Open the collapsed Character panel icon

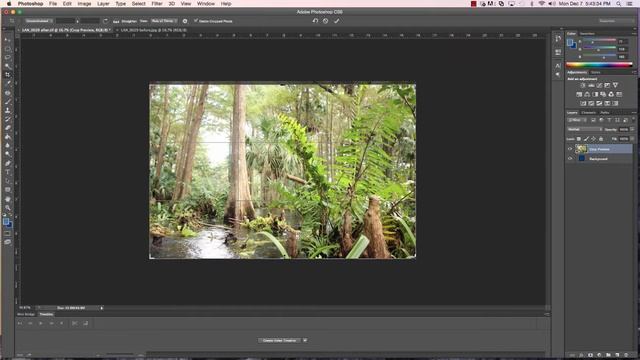[x=558, y=65]
